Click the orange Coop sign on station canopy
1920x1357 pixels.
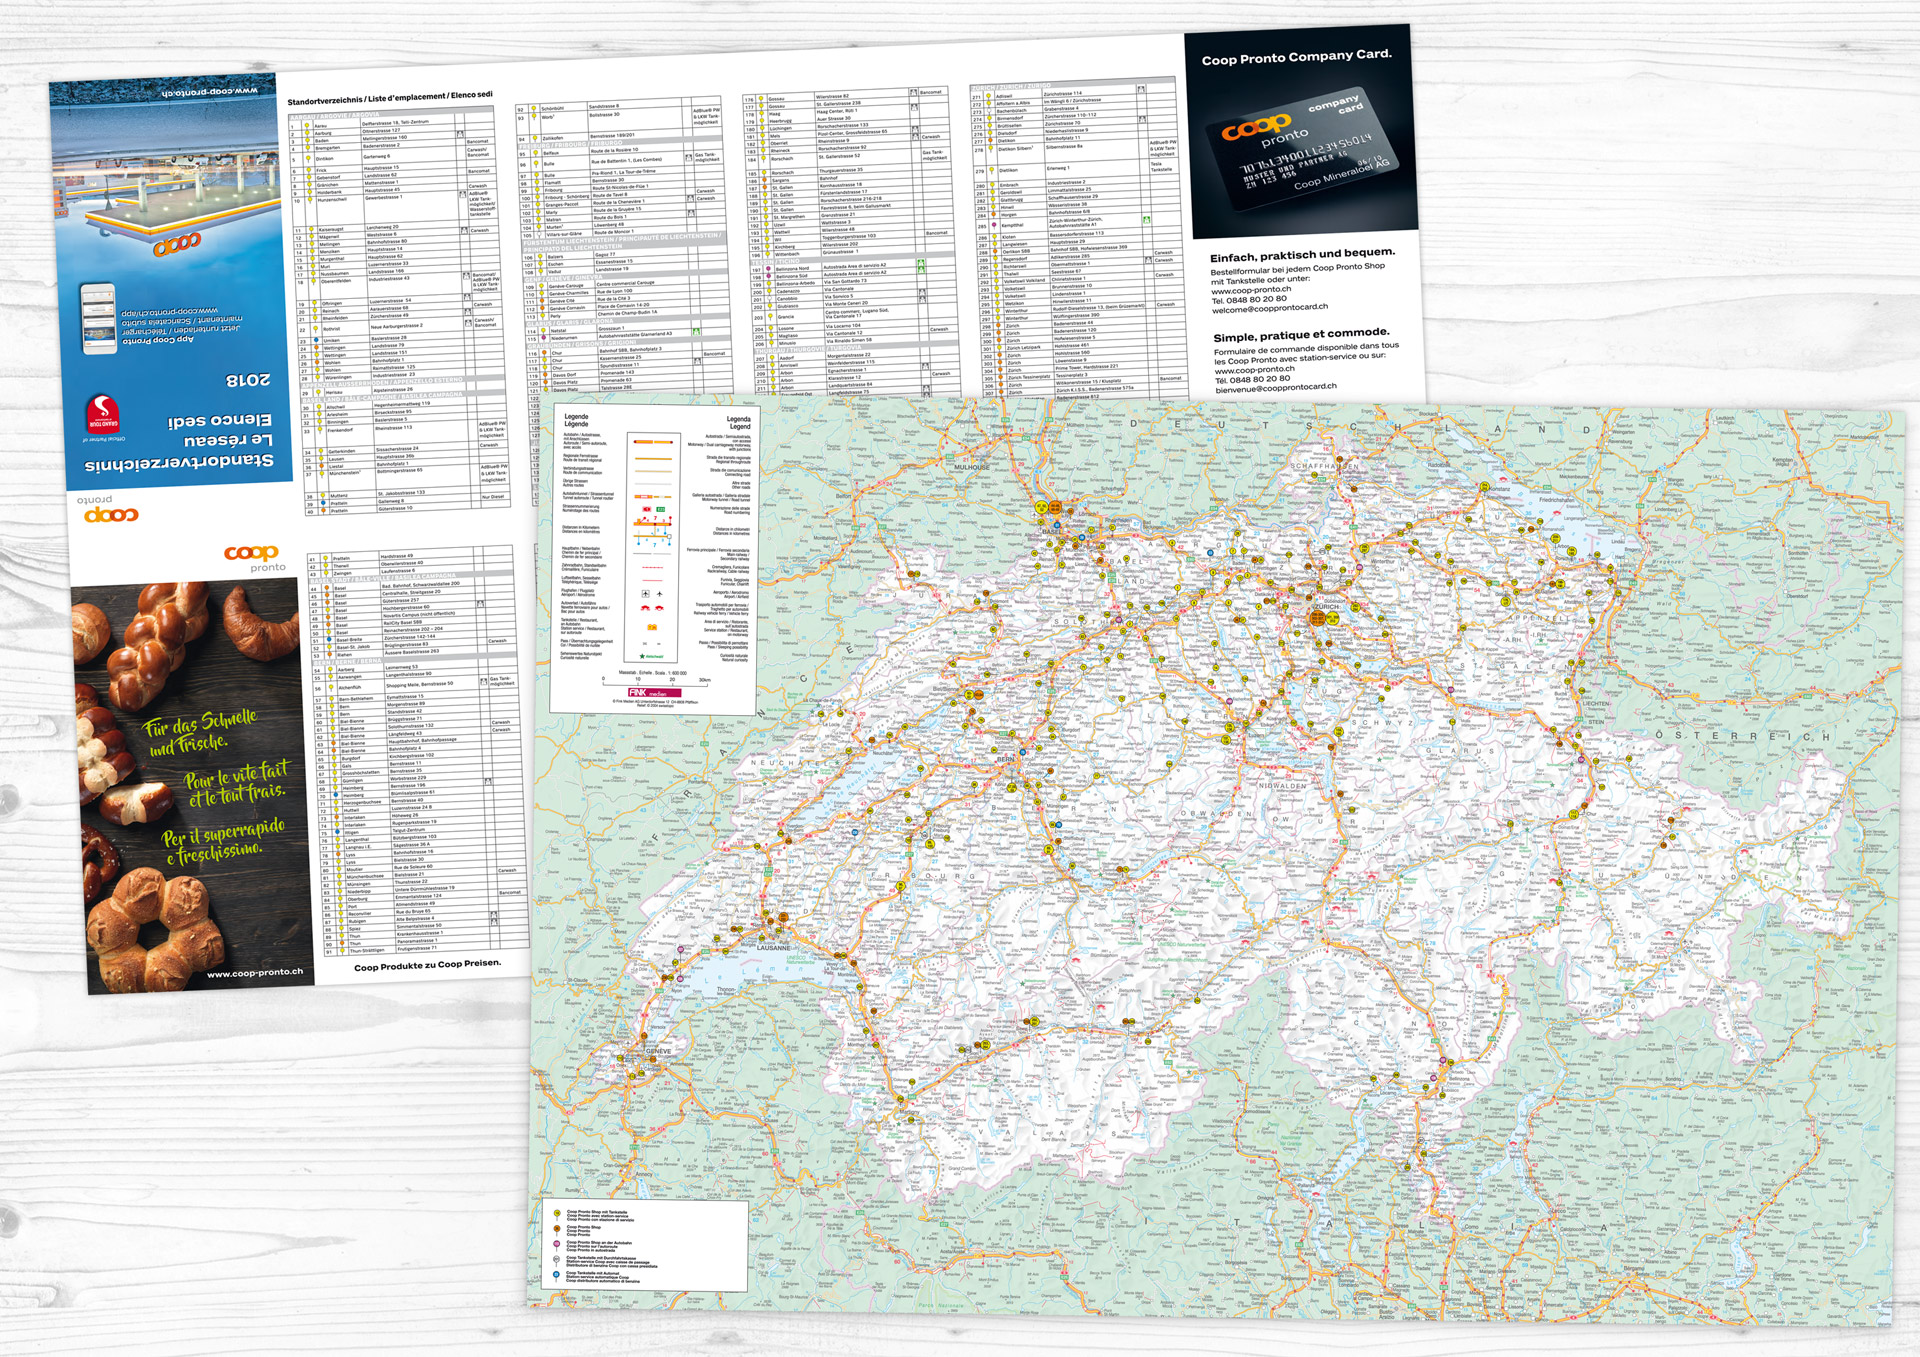point(177,243)
